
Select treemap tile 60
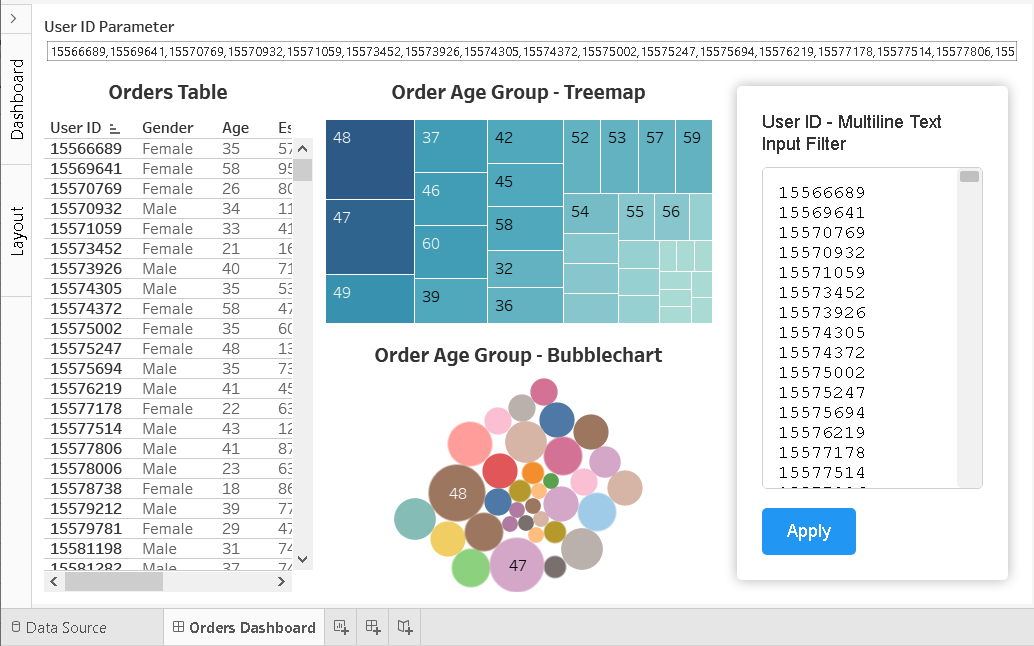tap(451, 252)
